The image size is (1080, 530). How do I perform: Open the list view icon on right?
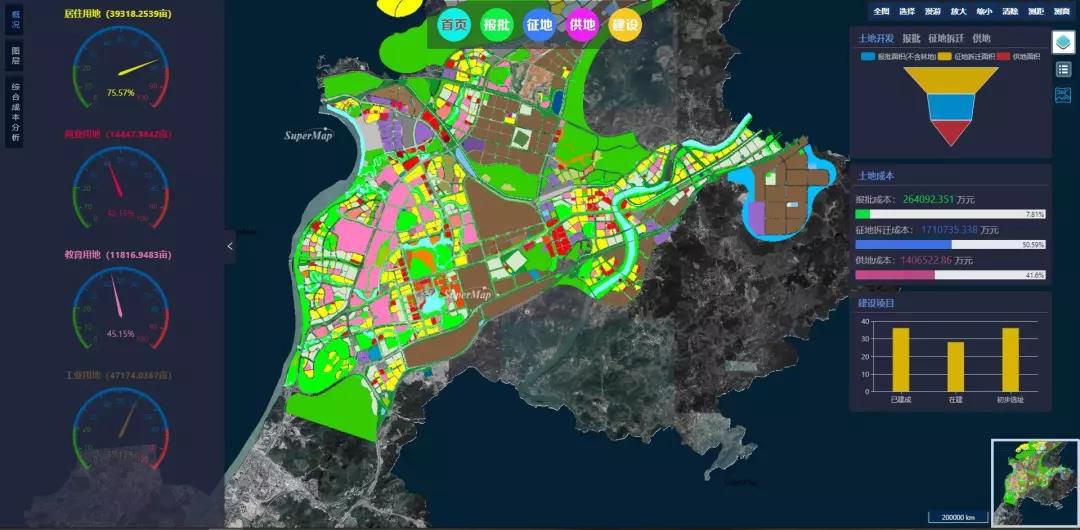pyautogui.click(x=1063, y=69)
